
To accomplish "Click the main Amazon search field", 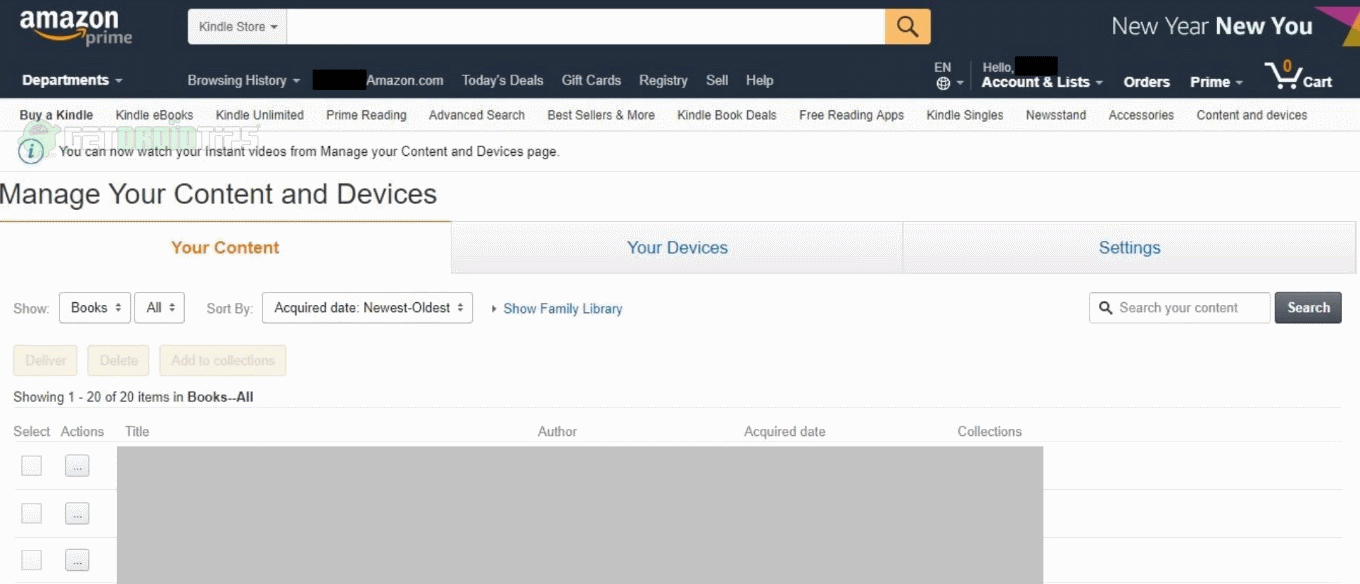I will click(586, 27).
